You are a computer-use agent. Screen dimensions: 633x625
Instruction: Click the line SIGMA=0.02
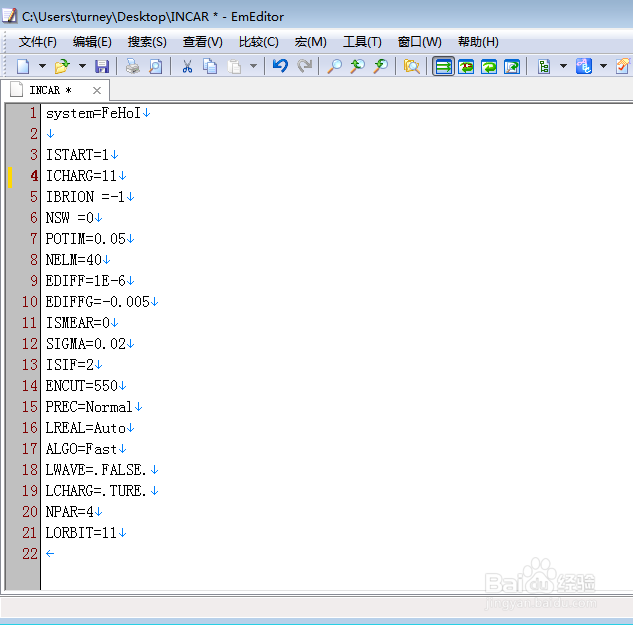[x=85, y=344]
